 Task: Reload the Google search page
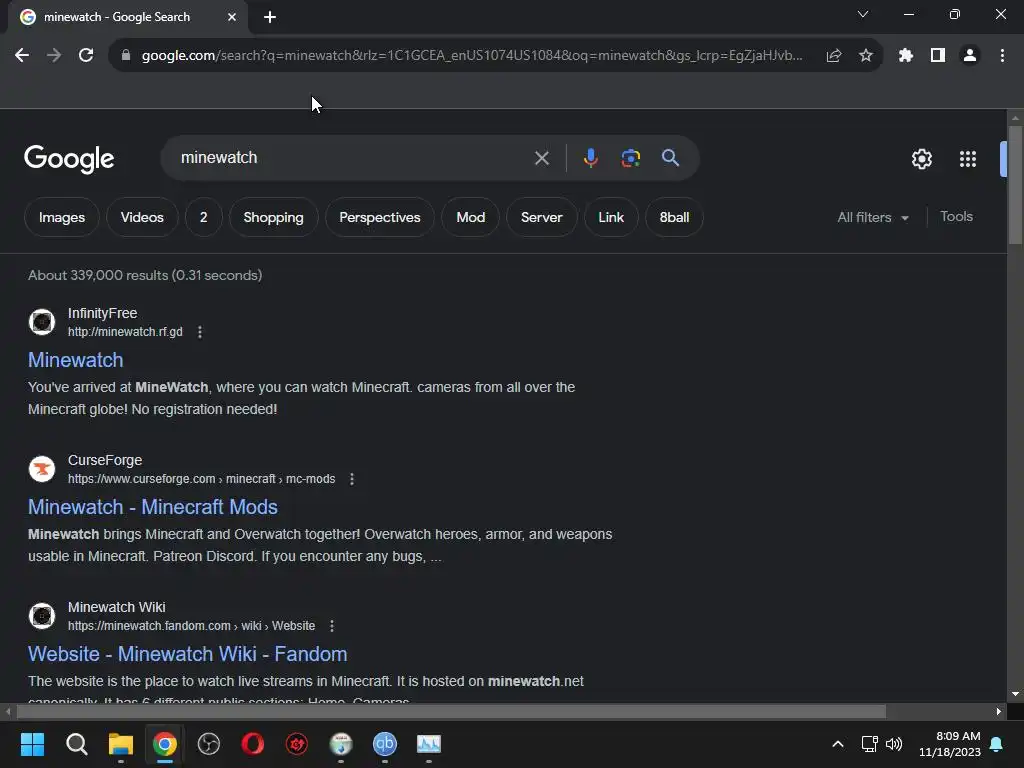86,56
